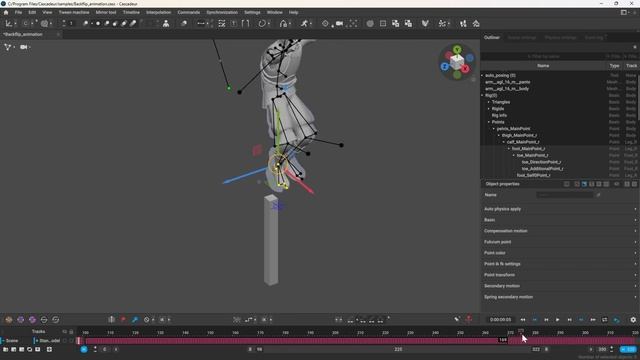The width and height of the screenshot is (640, 360).
Task: Jump to first frame with rewind button
Action: 523,320
